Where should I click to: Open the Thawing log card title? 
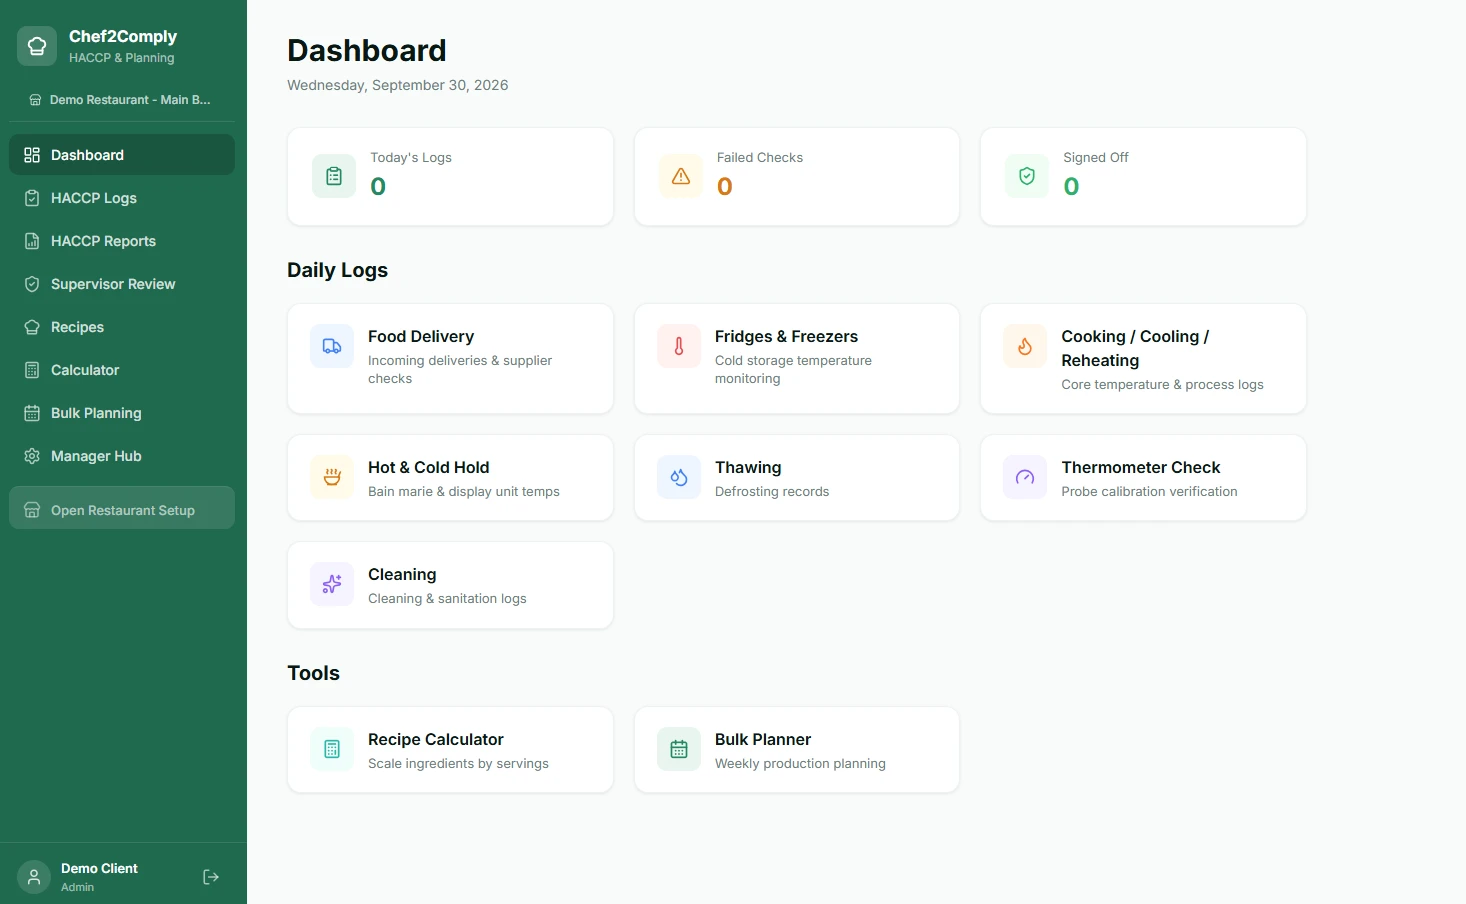748,467
